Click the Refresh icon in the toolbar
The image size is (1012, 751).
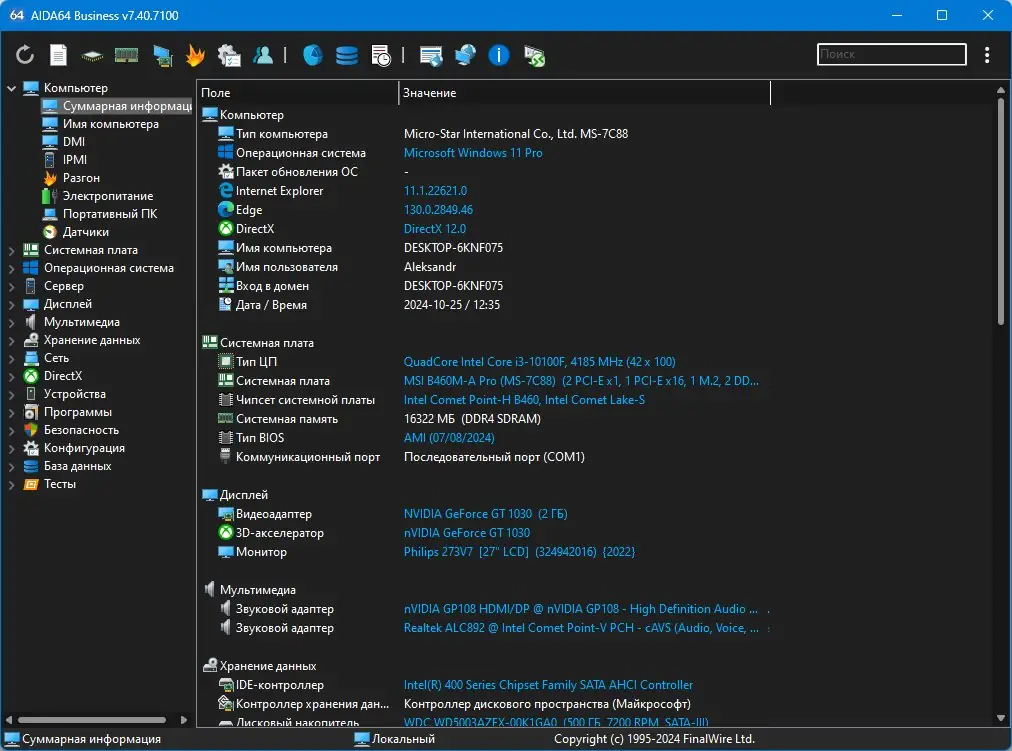tap(24, 55)
